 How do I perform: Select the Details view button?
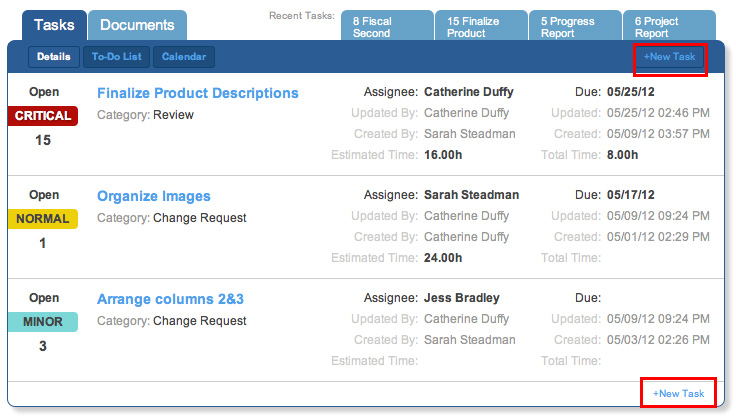pyautogui.click(x=54, y=57)
